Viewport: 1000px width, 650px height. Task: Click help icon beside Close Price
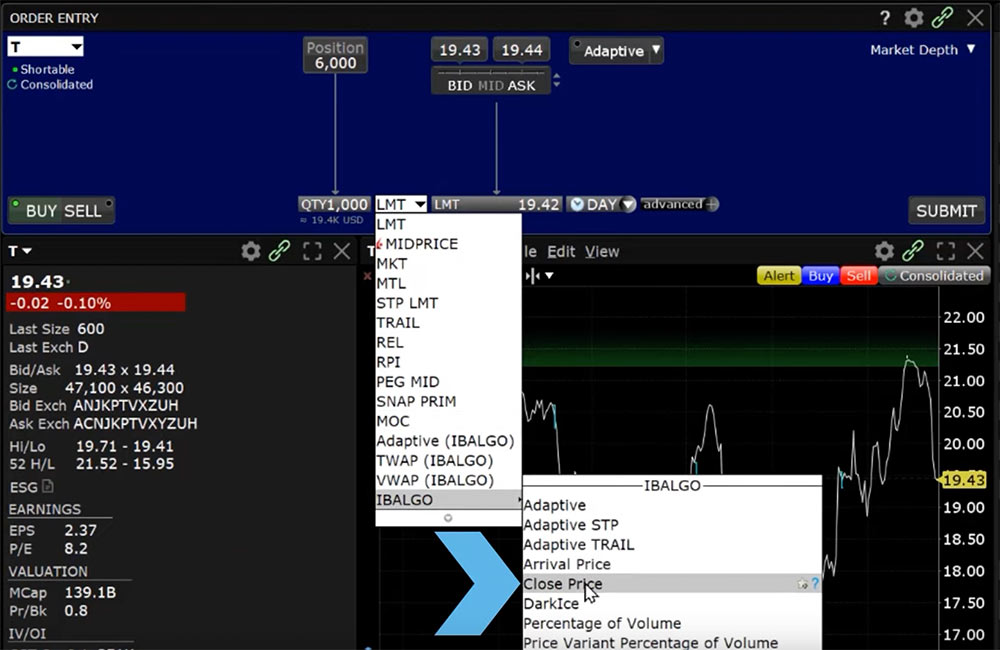point(814,584)
